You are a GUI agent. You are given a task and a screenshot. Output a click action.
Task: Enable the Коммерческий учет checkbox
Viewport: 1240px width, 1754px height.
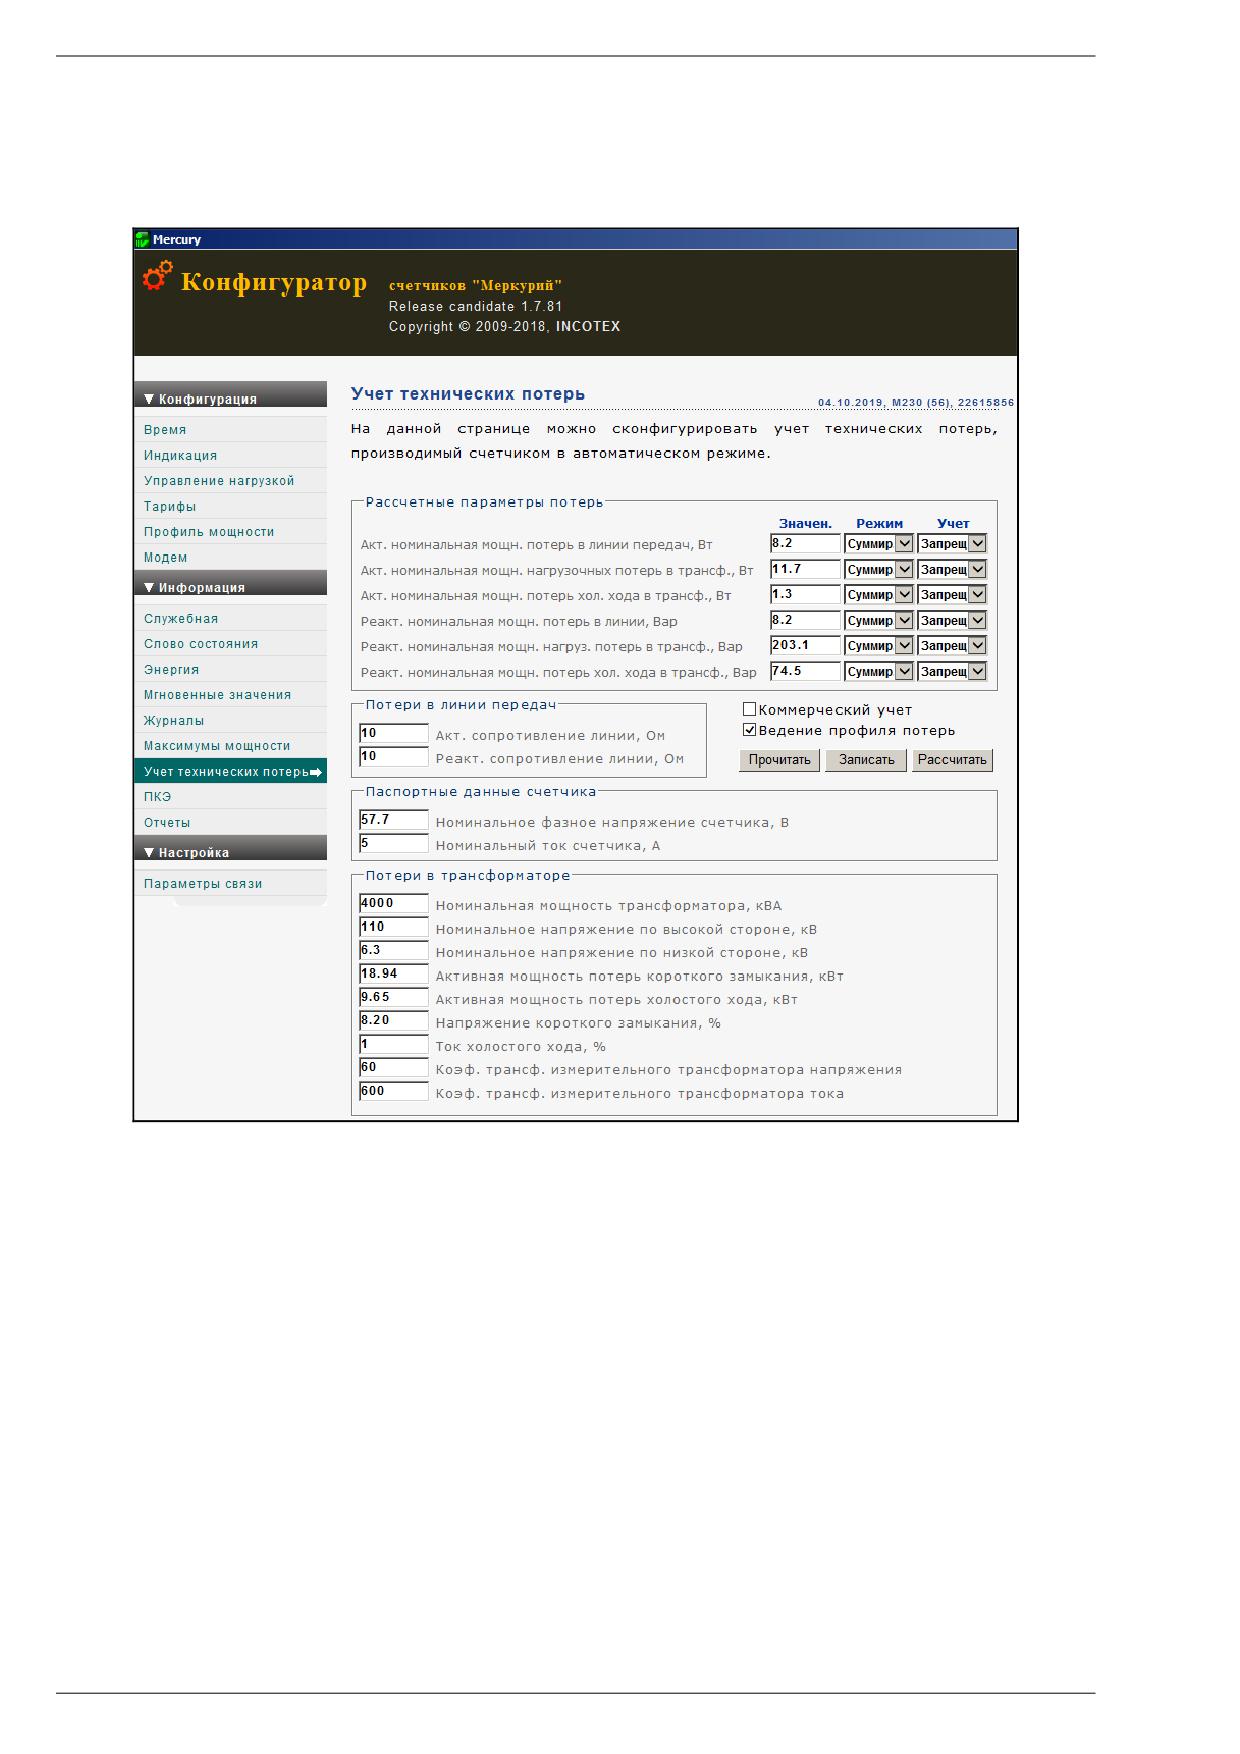point(749,710)
